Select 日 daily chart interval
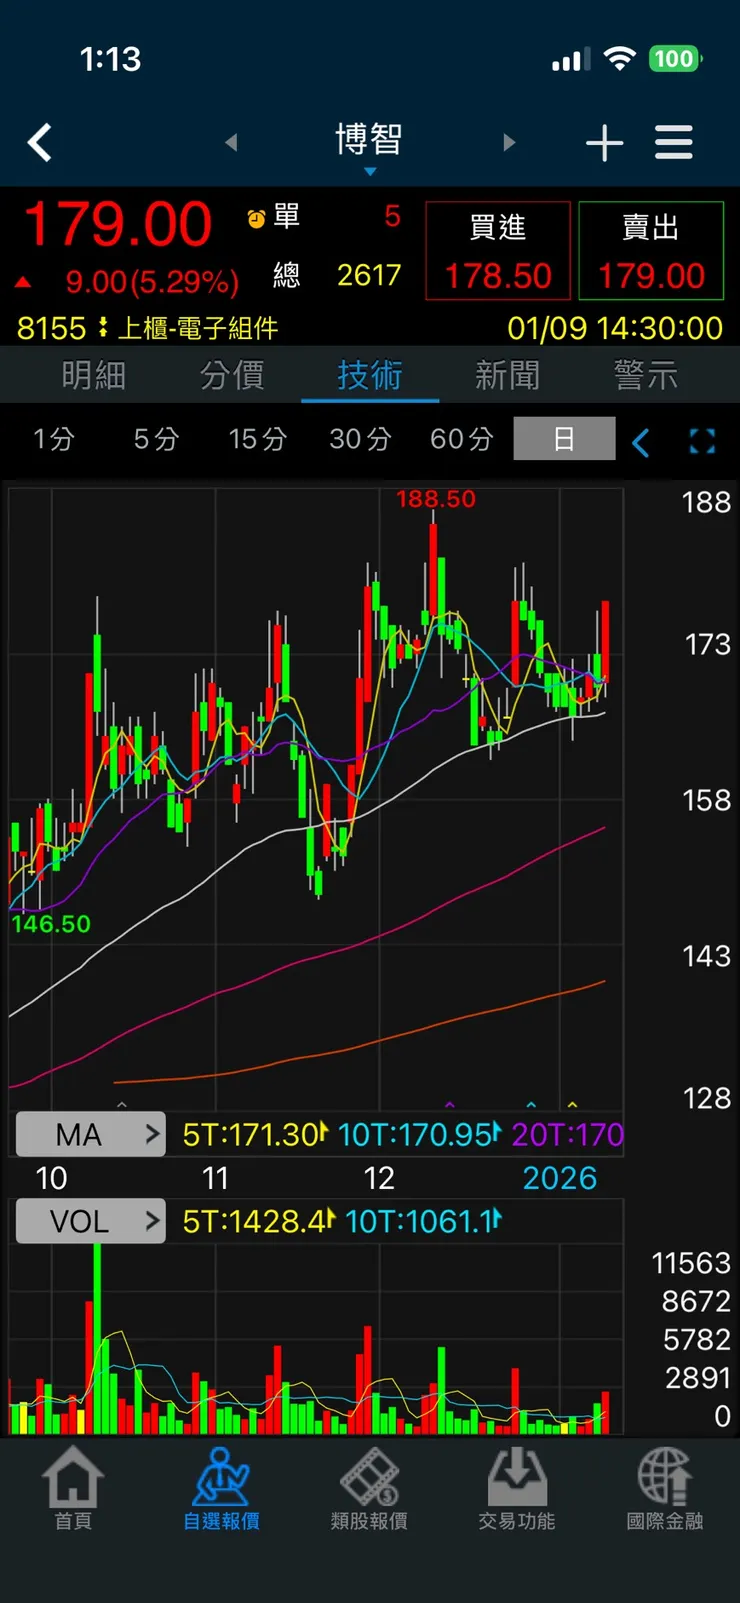740x1603 pixels. tap(564, 439)
